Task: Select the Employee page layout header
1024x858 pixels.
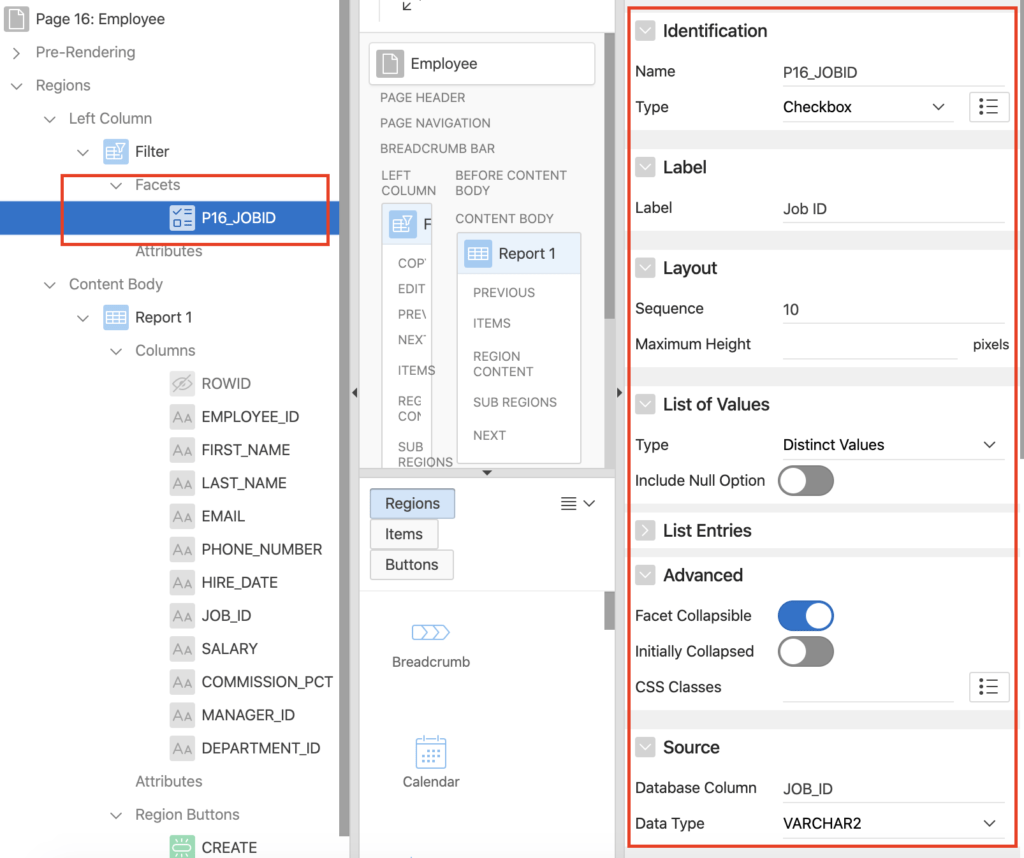Action: click(482, 63)
